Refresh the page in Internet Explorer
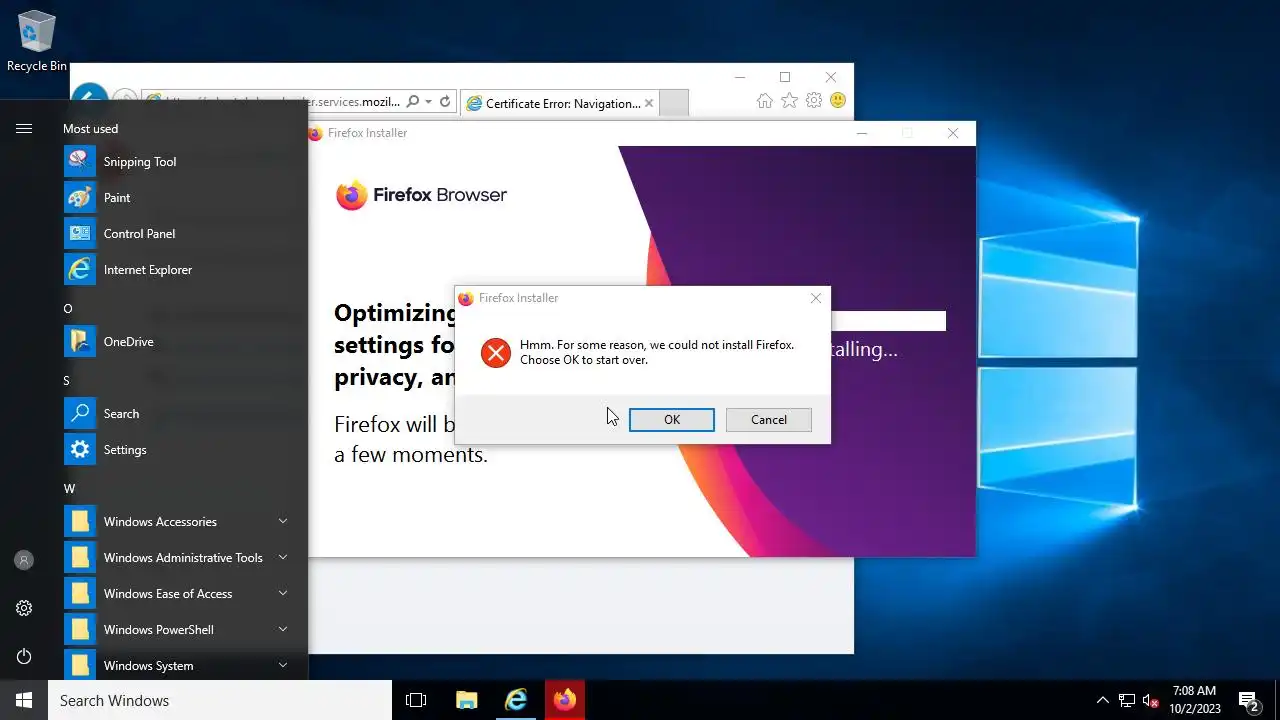Viewport: 1280px width, 720px height. [445, 102]
